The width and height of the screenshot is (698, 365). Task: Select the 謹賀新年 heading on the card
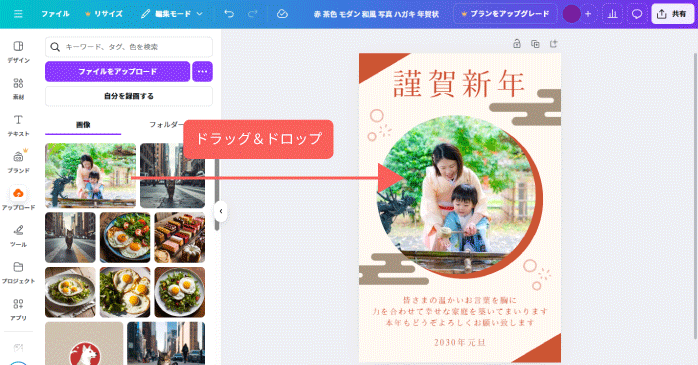coord(459,83)
